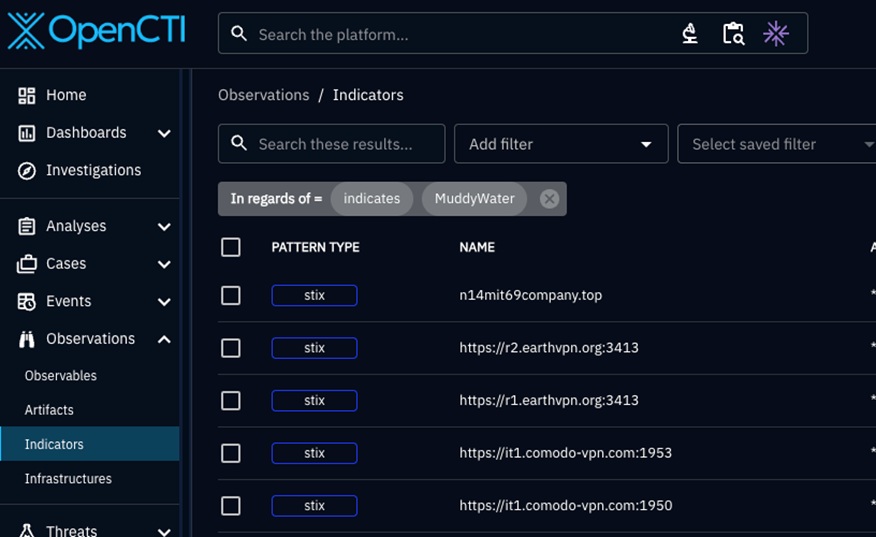
Task: Check the it1.comodo-vpn.com:1950 row checkbox
Action: (231, 505)
